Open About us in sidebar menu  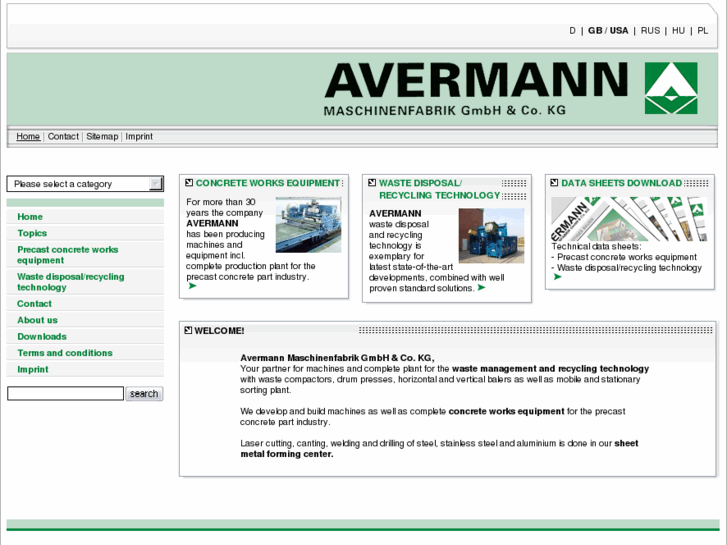click(85, 320)
